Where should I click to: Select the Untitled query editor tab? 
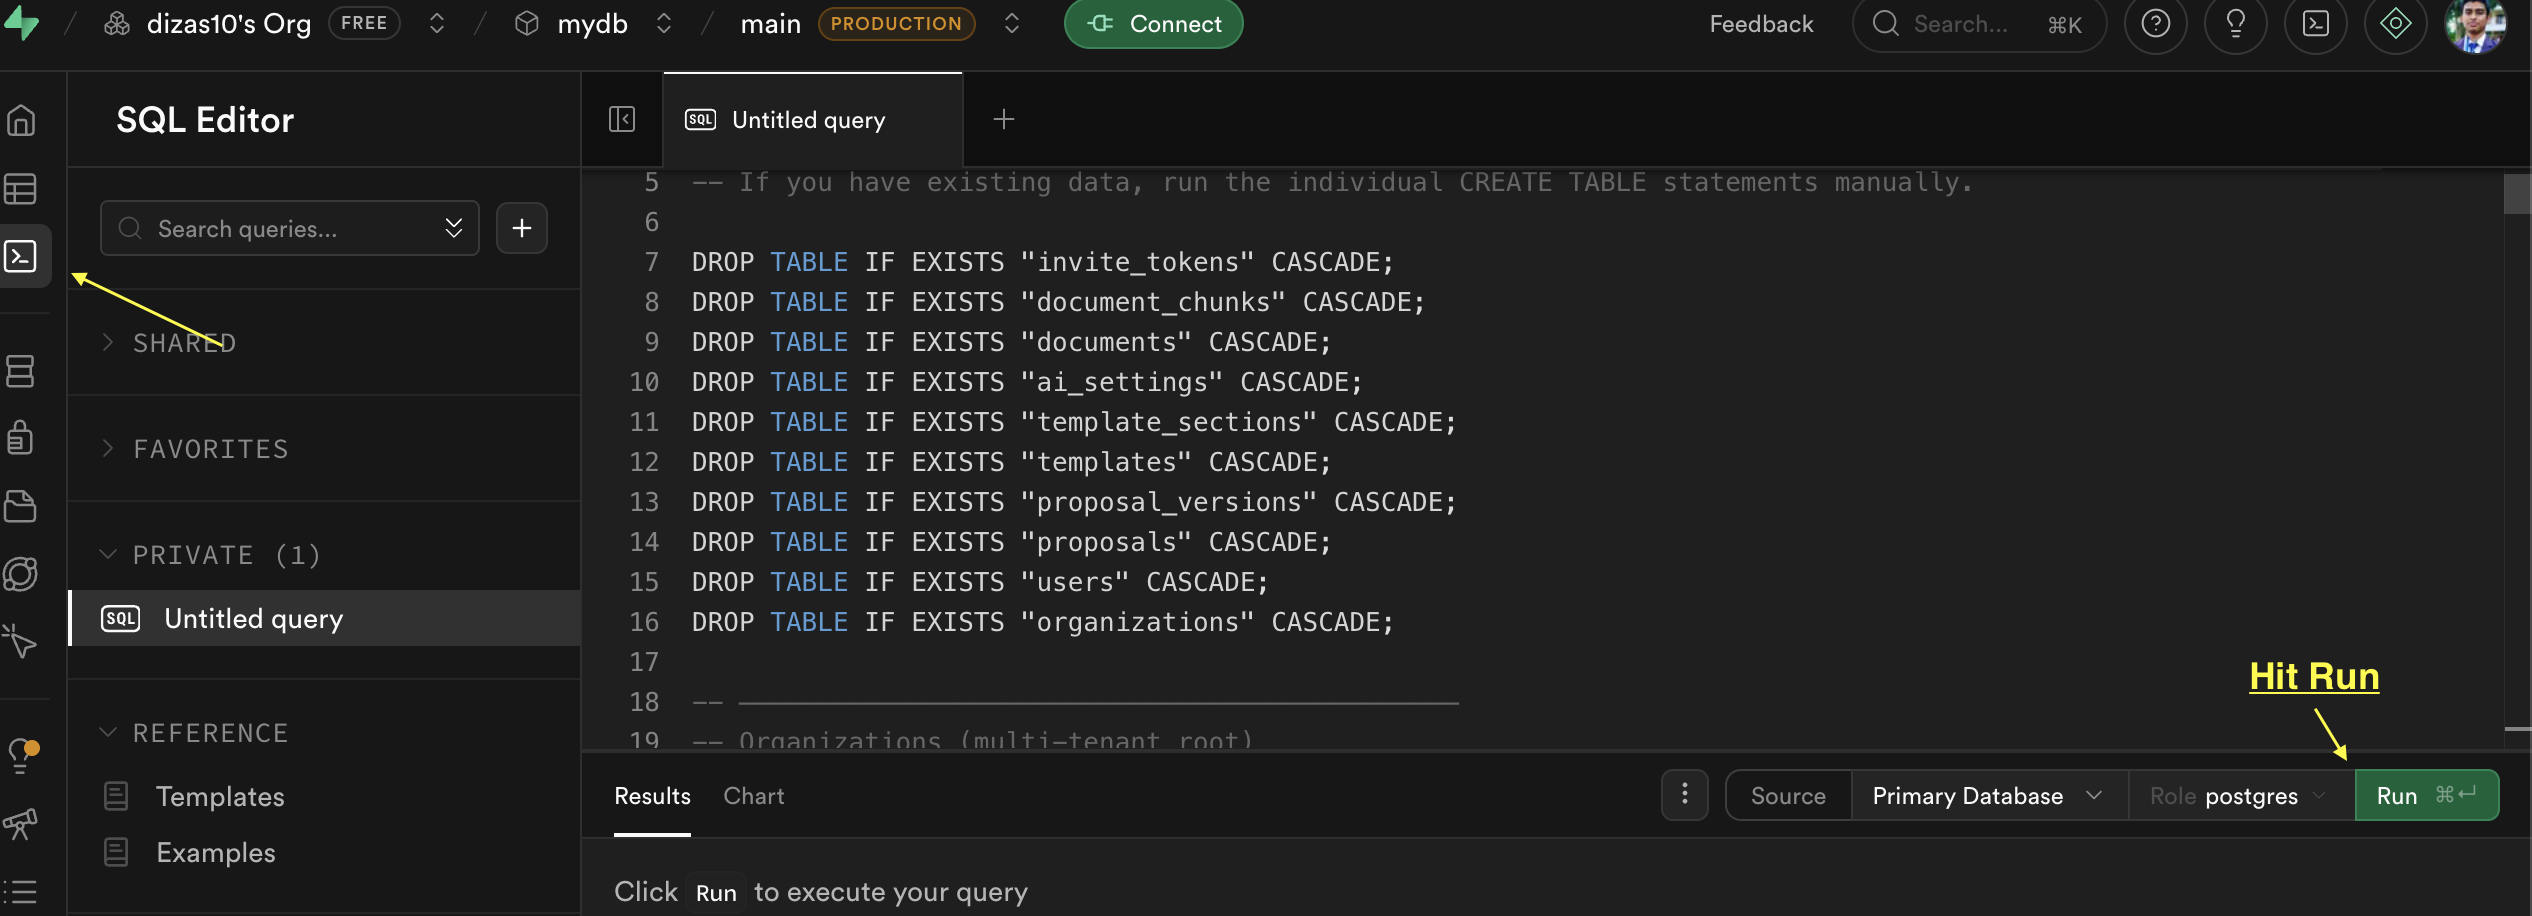click(x=812, y=120)
